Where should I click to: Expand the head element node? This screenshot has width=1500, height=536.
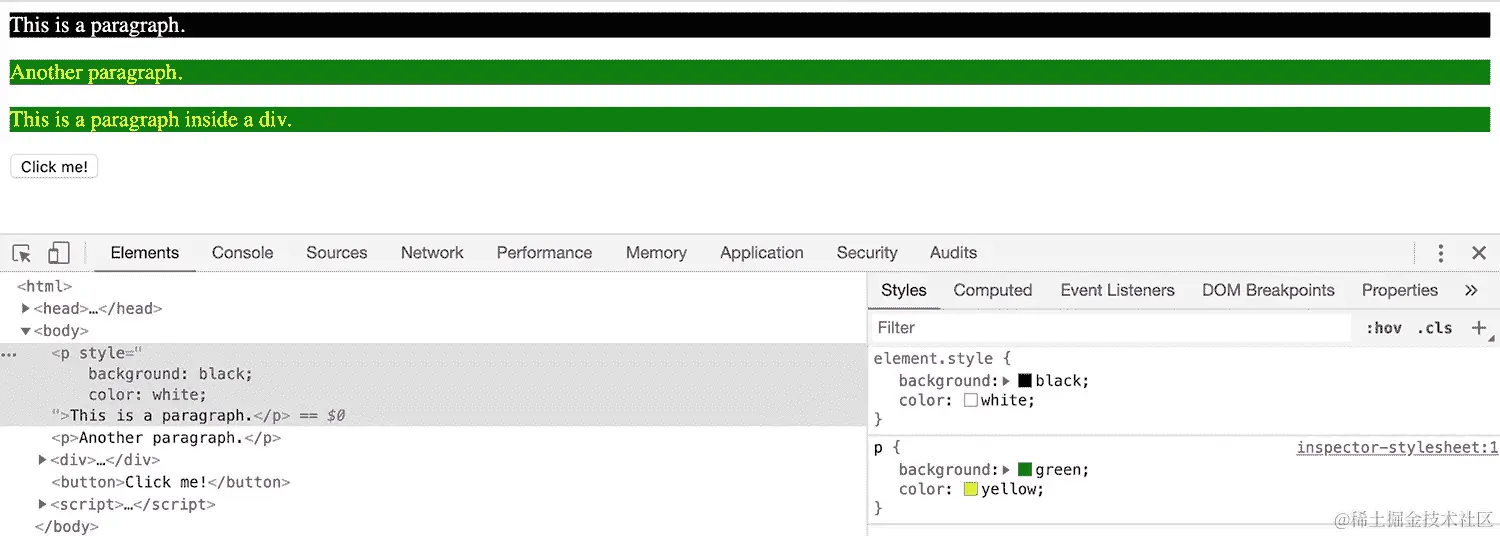coord(26,309)
